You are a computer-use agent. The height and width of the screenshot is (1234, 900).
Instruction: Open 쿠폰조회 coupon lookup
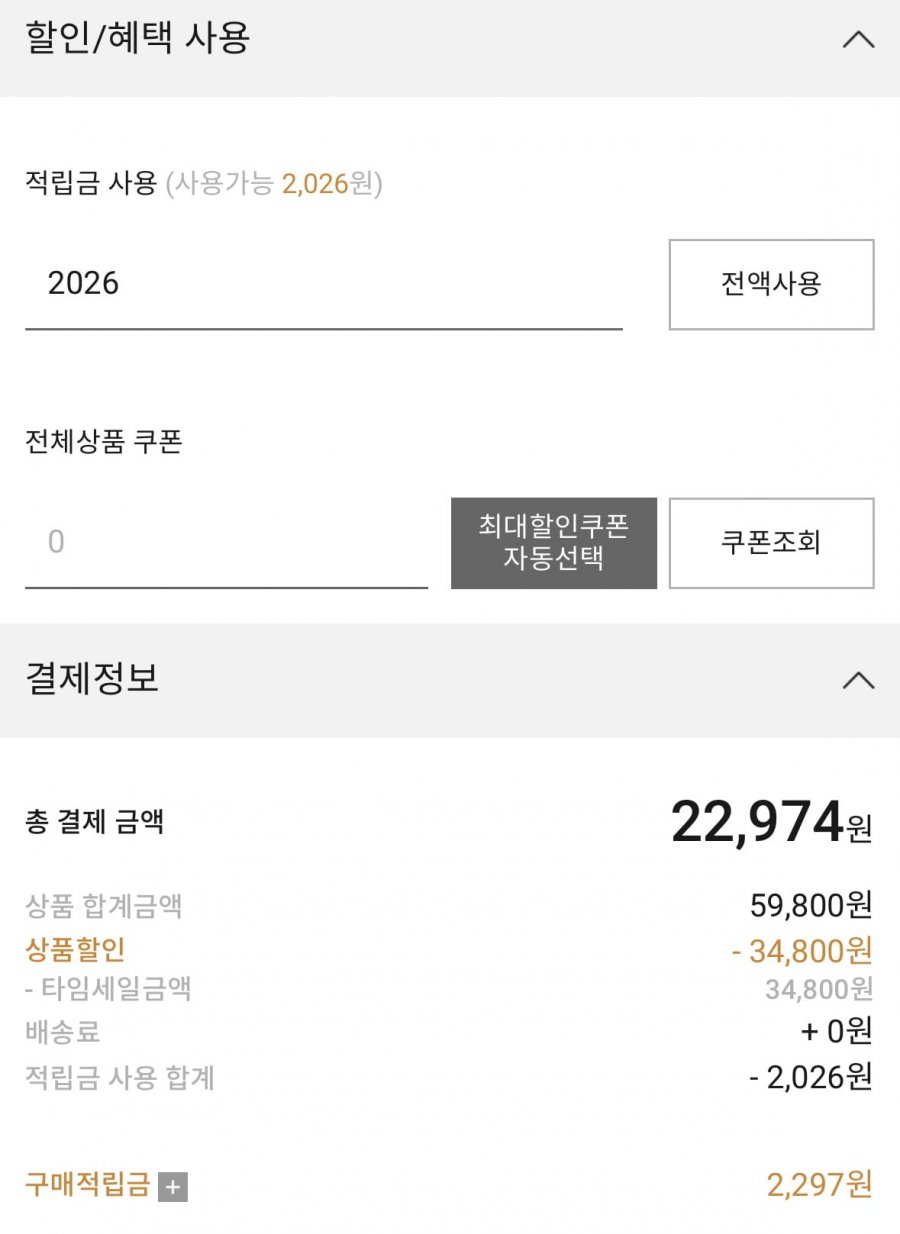coord(771,542)
